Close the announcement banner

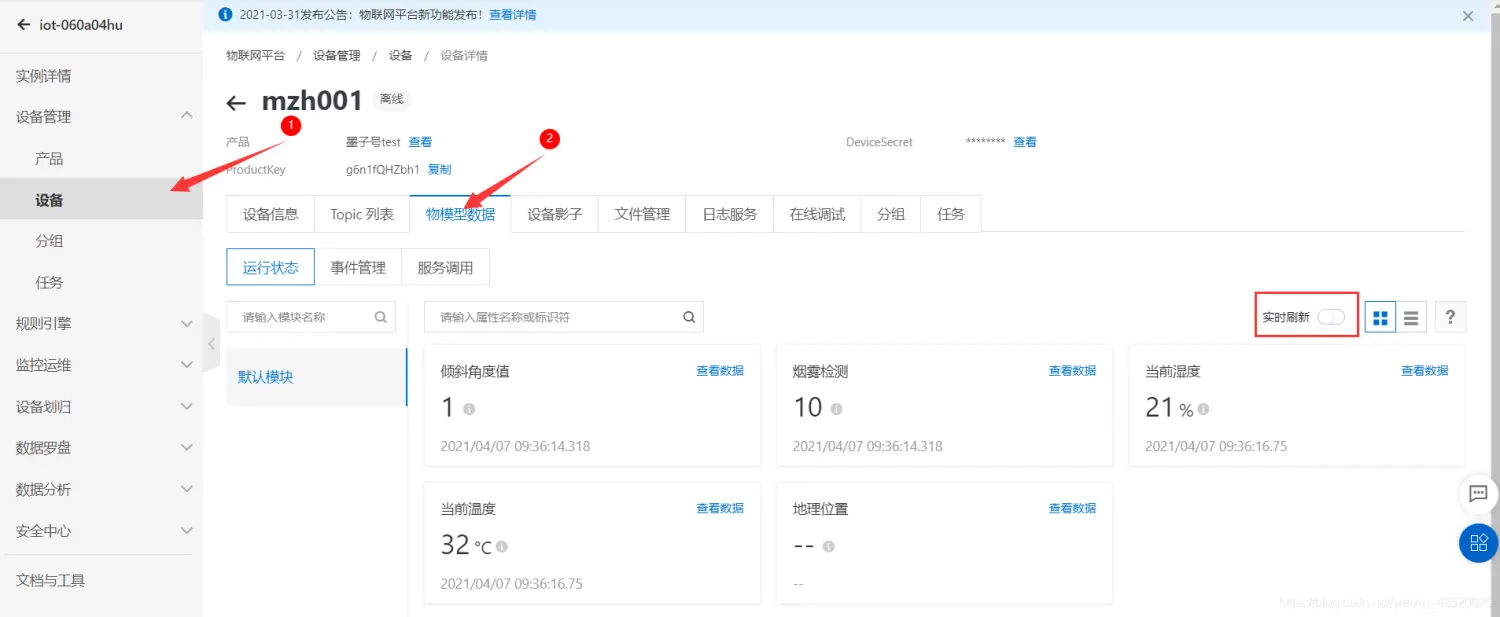pyautogui.click(x=1468, y=16)
